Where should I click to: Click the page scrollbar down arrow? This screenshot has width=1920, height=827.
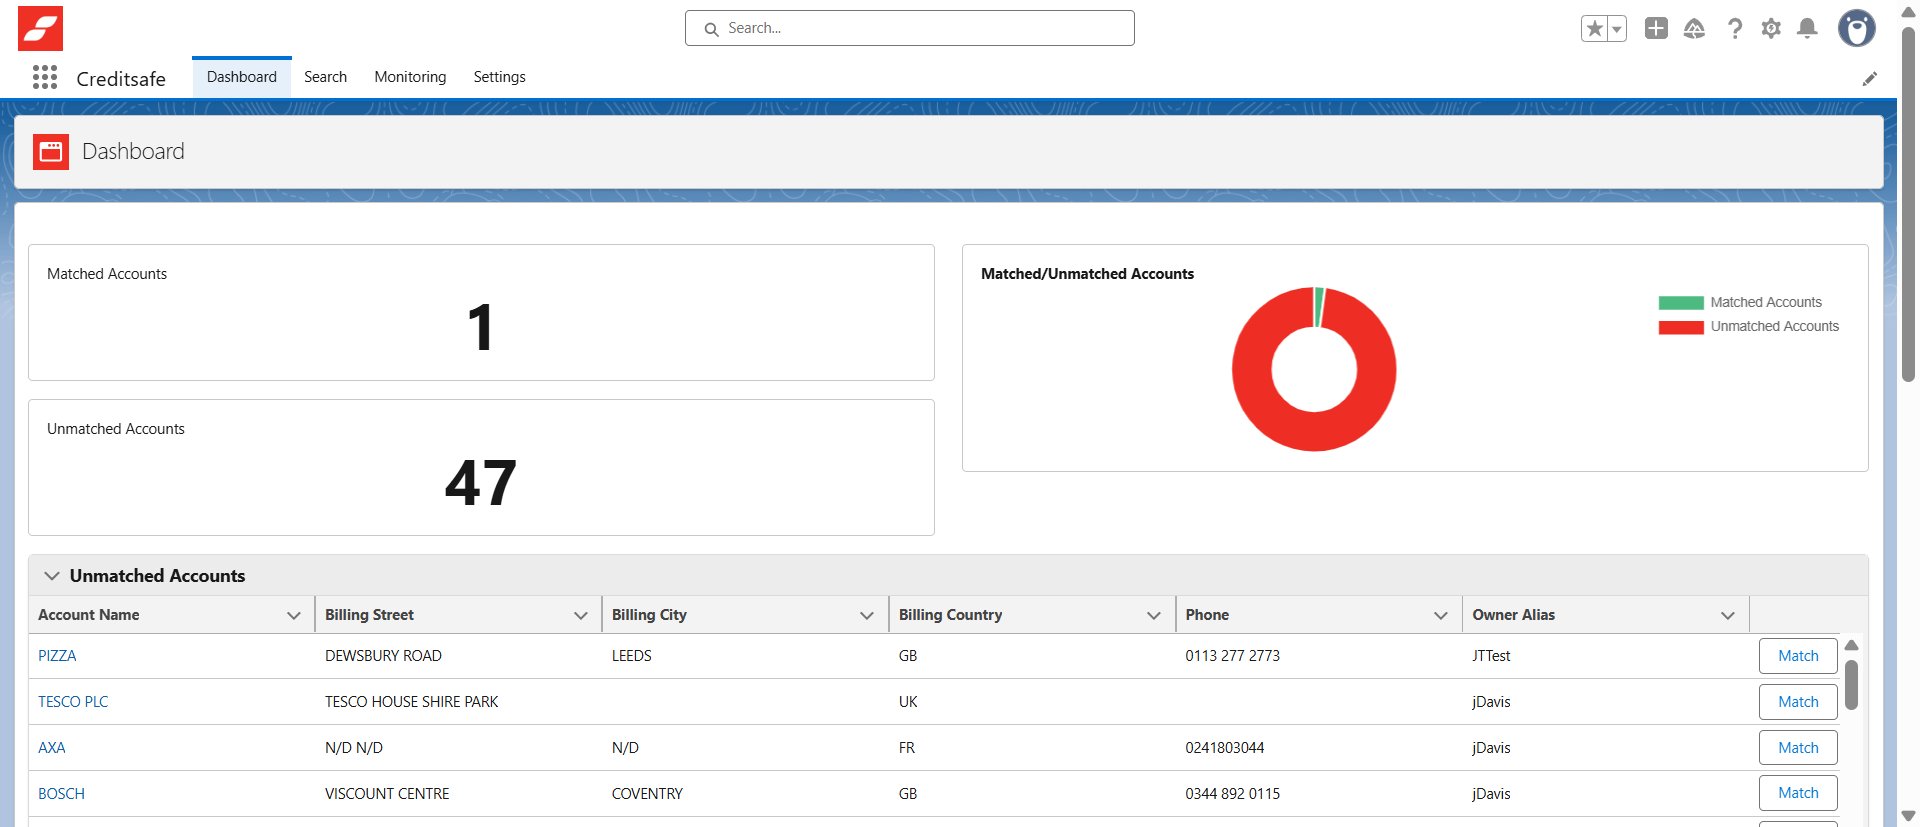[x=1908, y=816]
